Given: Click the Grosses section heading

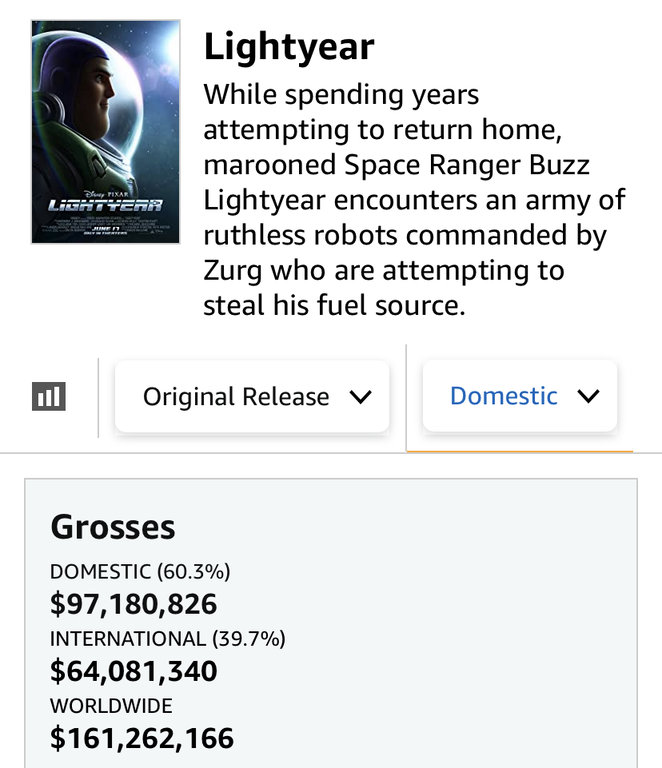Looking at the screenshot, I should tap(113, 527).
